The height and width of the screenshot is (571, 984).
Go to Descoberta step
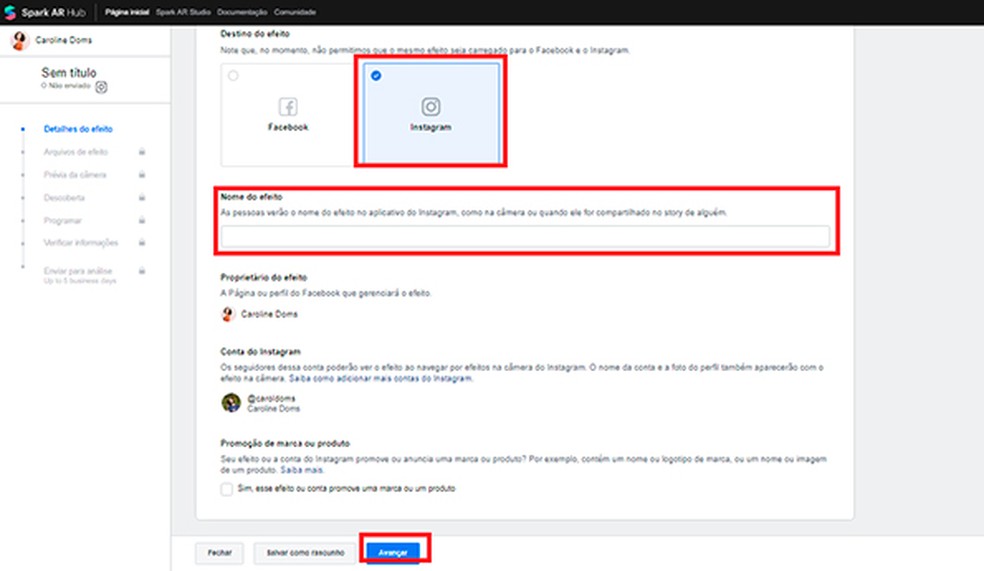[64, 198]
